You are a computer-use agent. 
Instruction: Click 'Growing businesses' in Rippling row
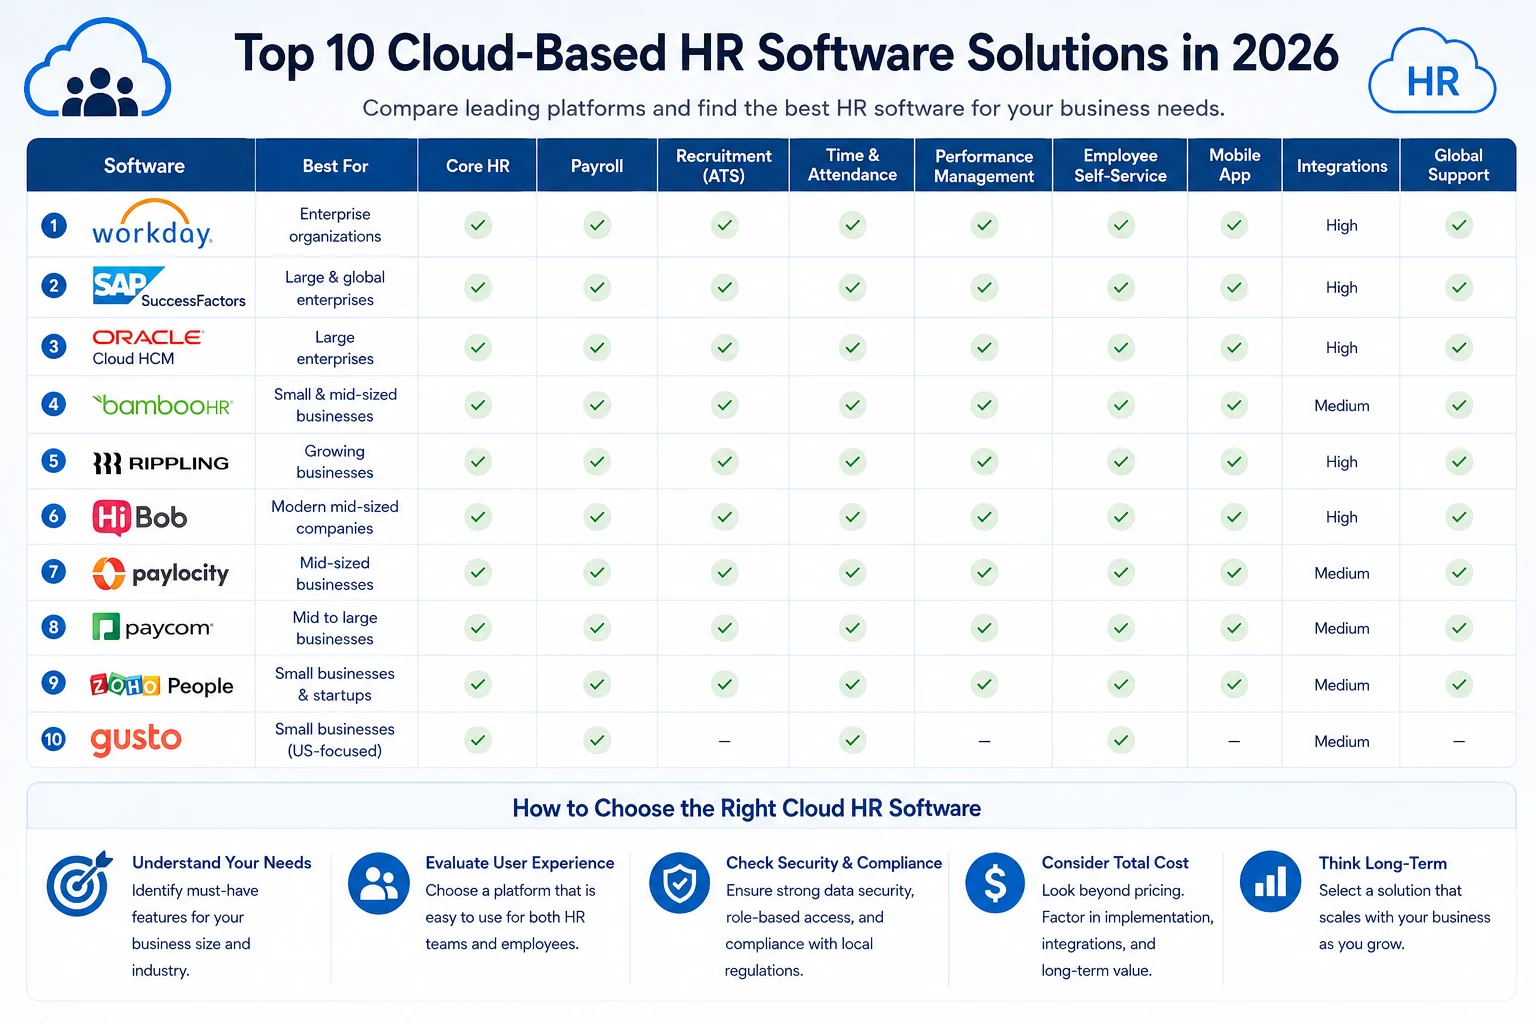pos(335,462)
